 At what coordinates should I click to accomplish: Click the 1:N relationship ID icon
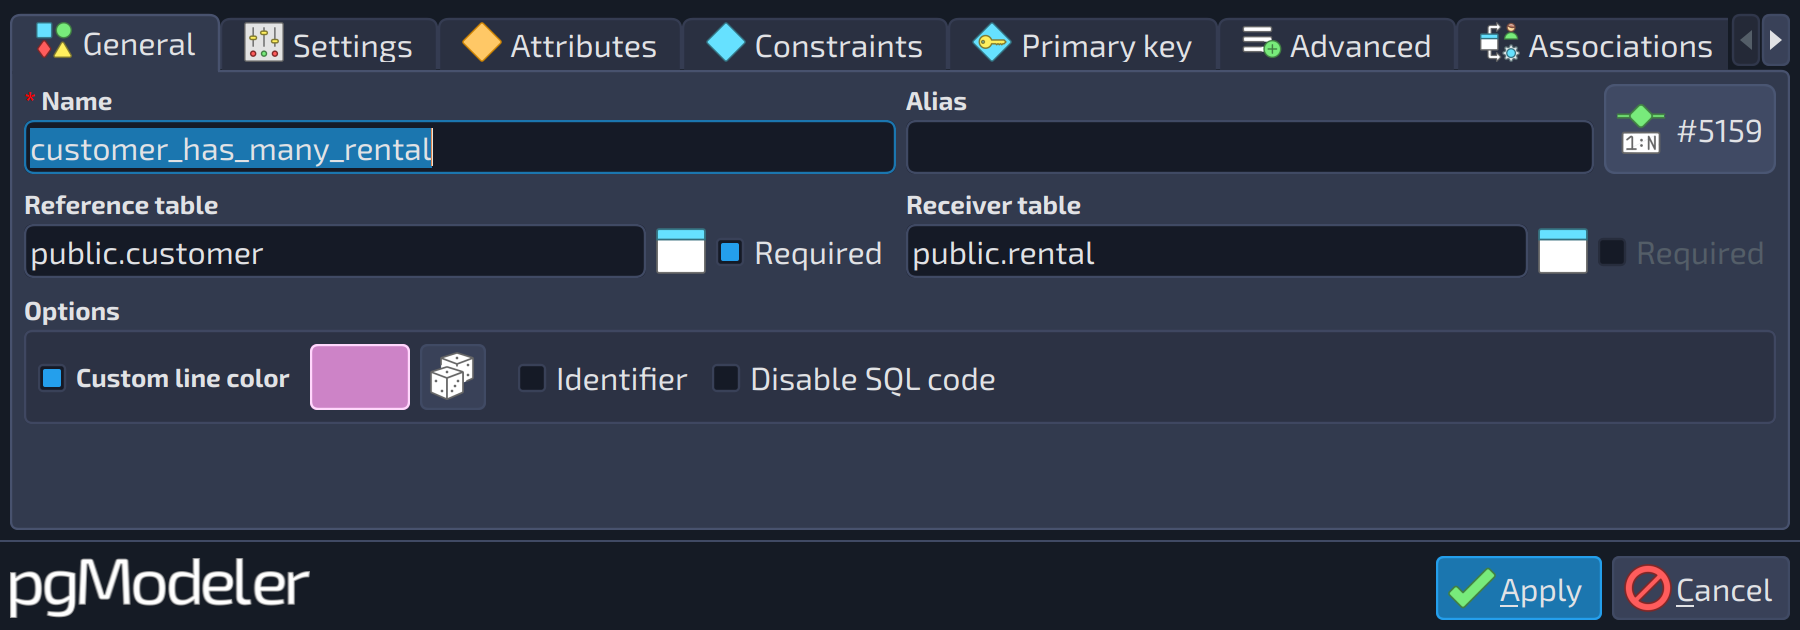click(1641, 130)
